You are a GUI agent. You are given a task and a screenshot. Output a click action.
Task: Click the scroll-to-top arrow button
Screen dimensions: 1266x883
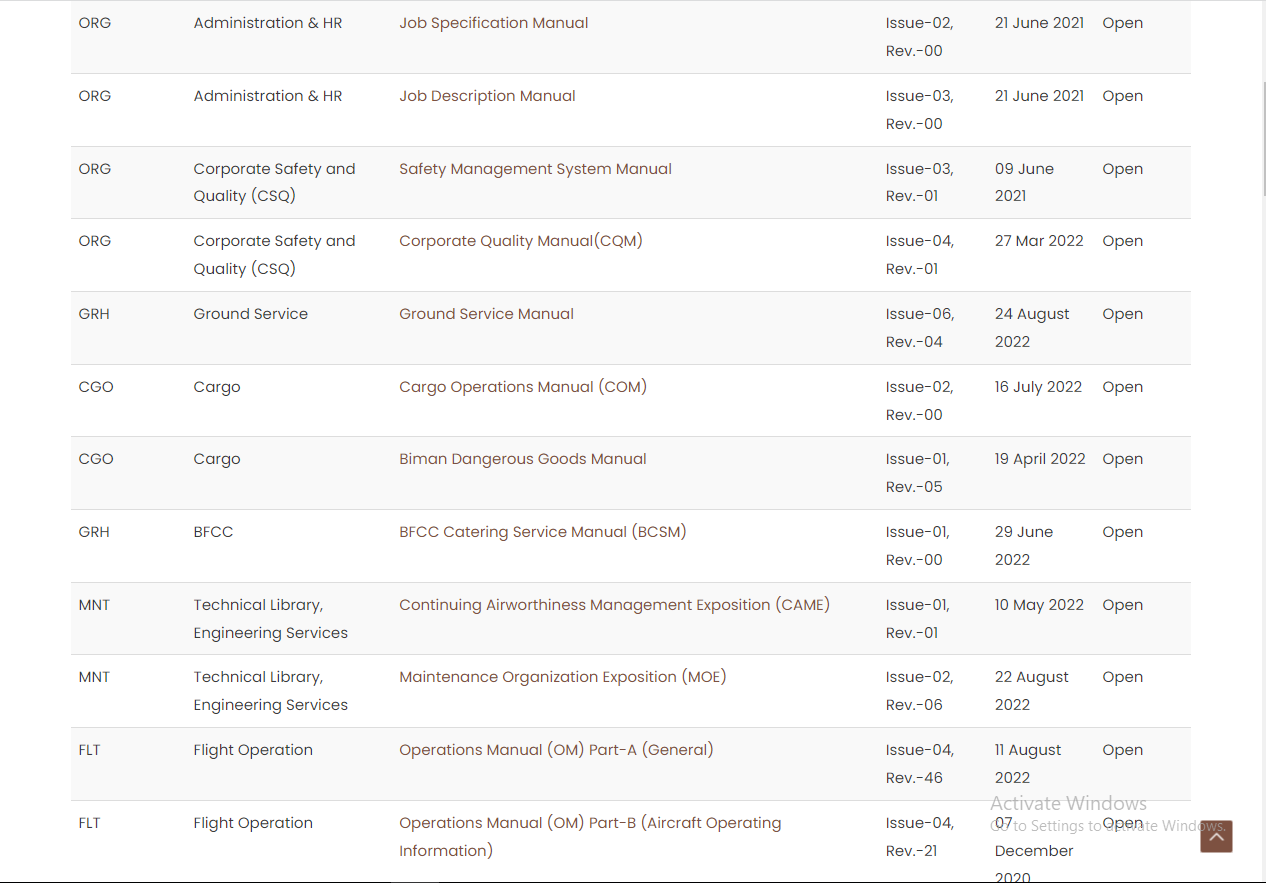[x=1216, y=837]
